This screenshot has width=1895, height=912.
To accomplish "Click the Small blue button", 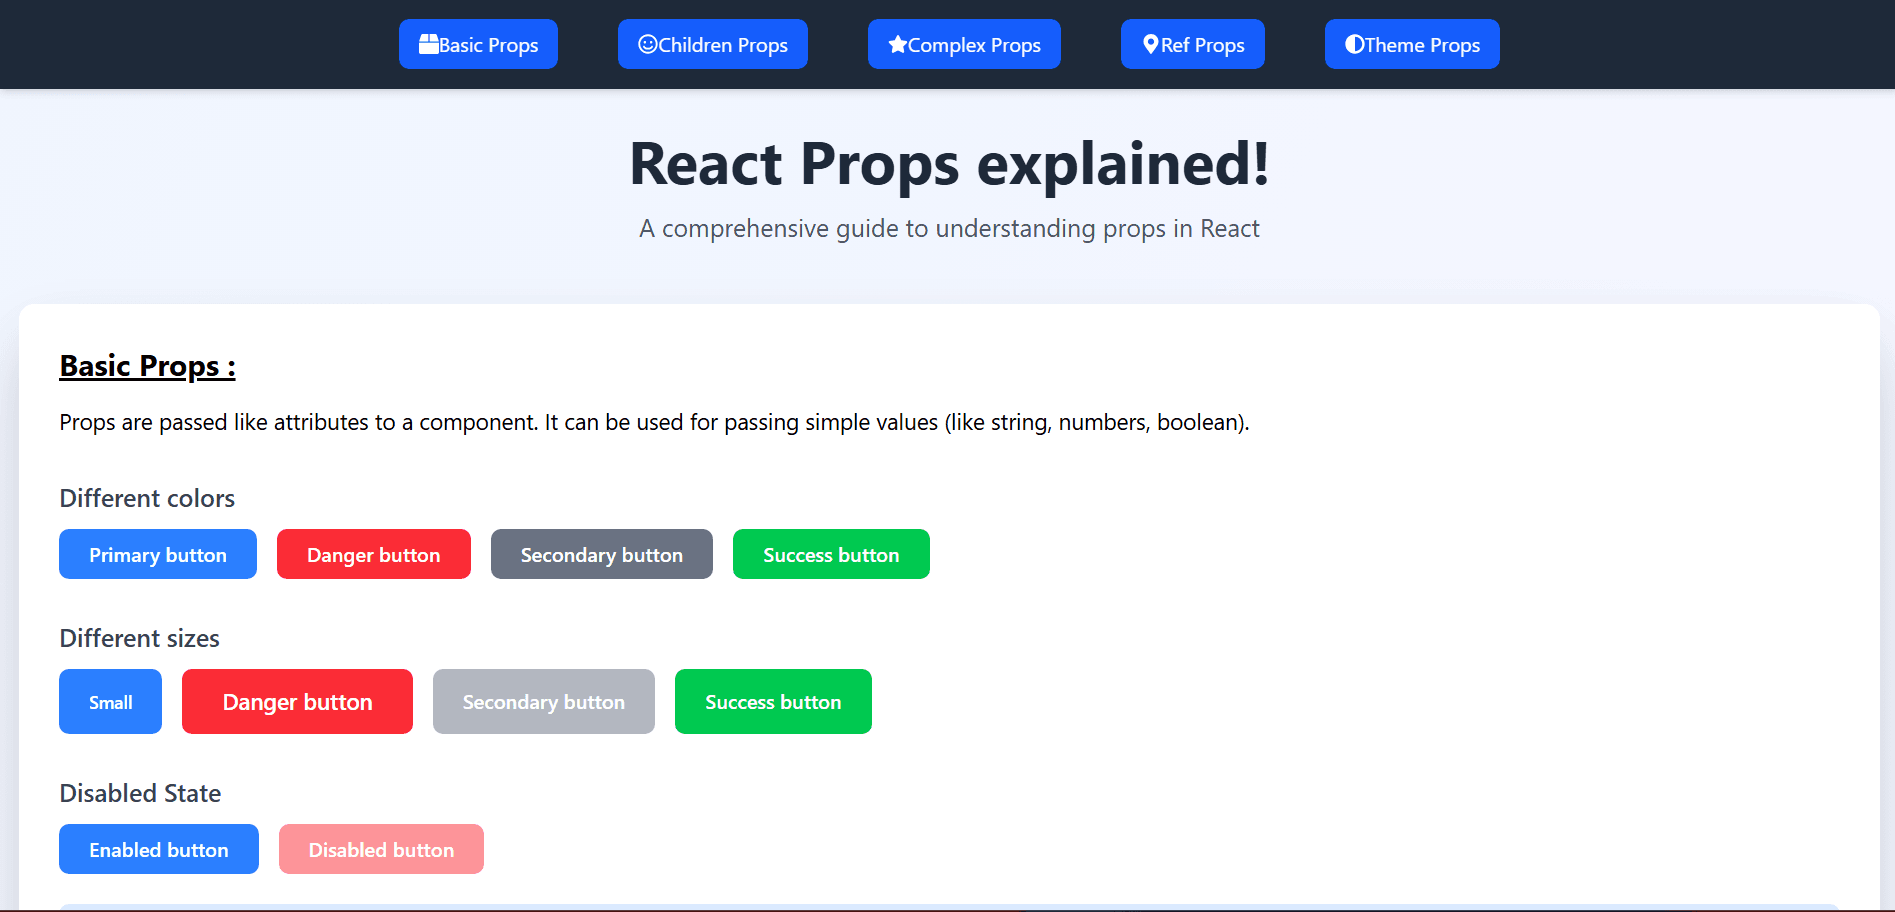I will pos(110,702).
